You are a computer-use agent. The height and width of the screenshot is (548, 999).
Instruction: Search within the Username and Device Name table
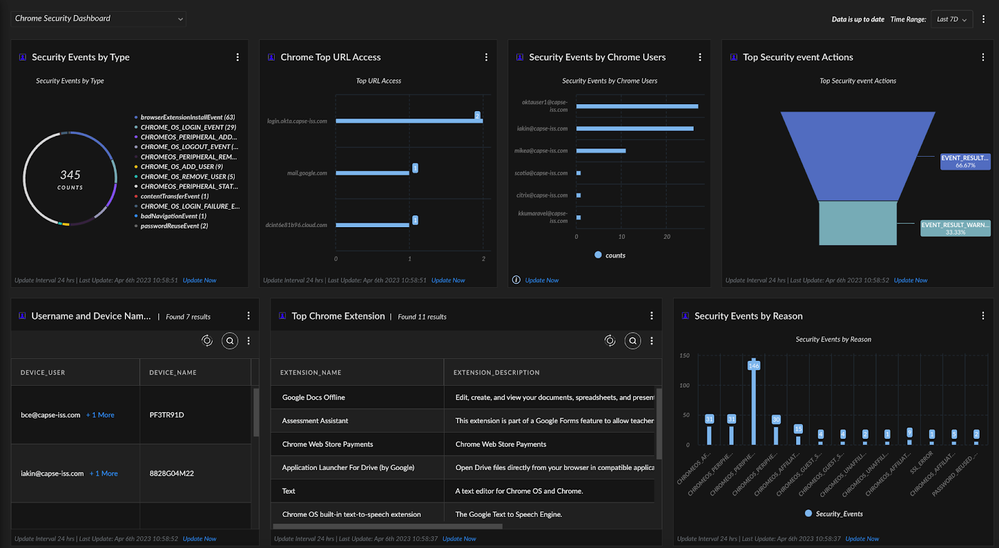(x=230, y=341)
